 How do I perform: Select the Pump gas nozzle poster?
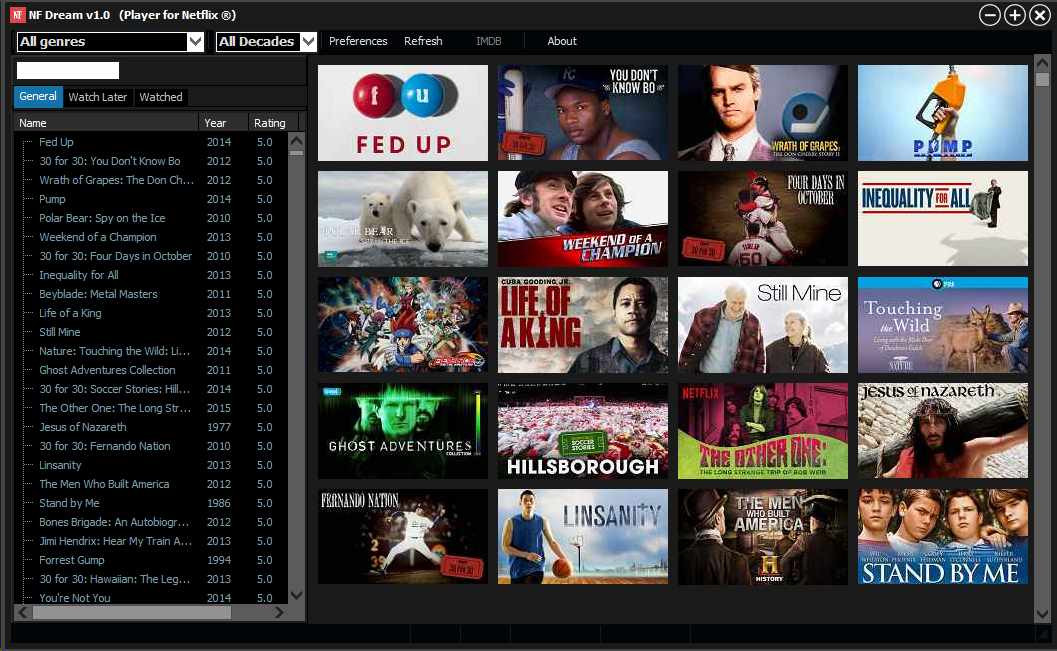point(942,113)
